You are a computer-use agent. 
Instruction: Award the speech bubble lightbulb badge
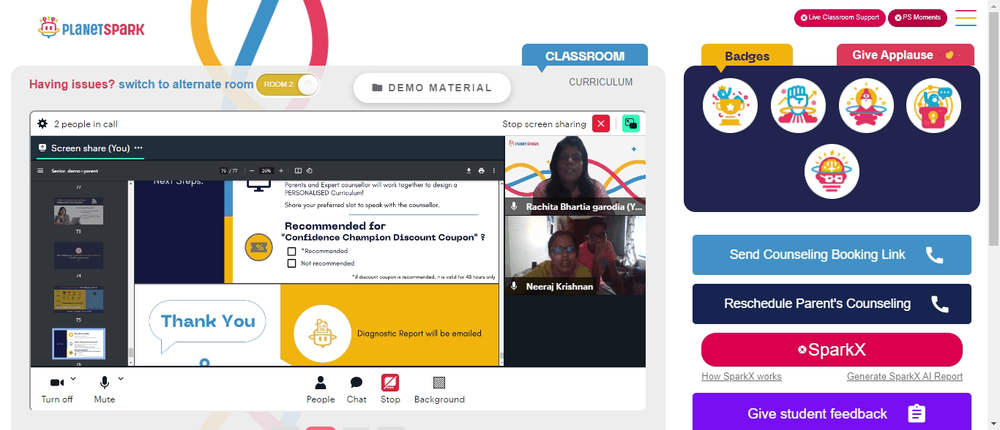[934, 106]
